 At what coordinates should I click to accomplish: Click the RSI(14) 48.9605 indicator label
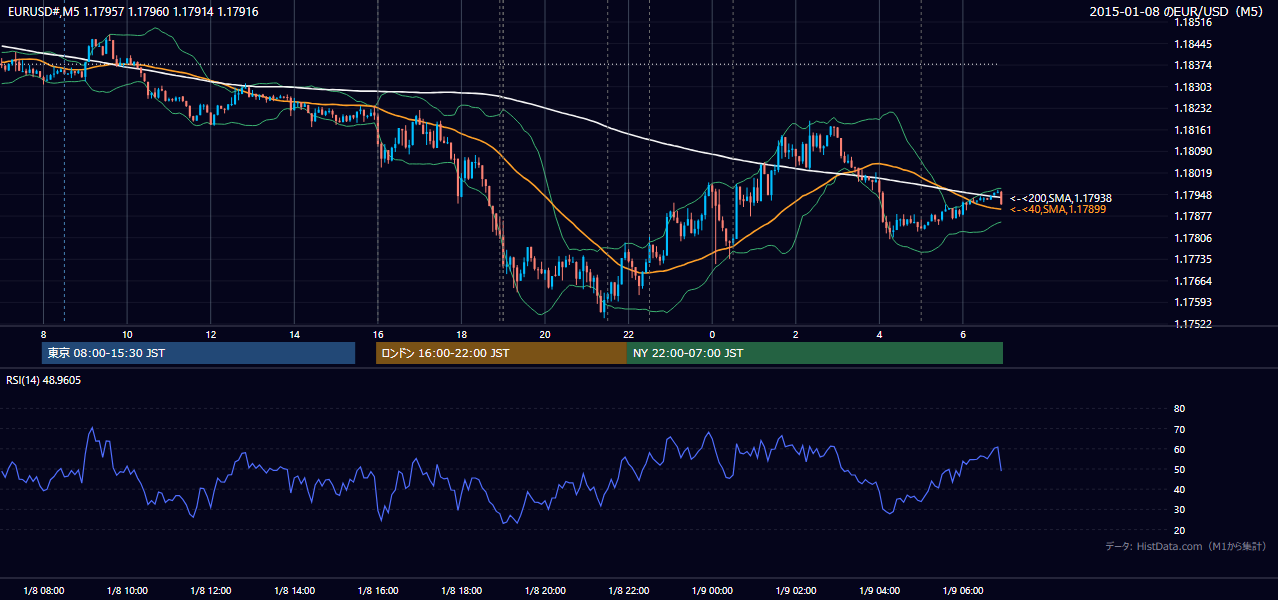click(x=43, y=380)
